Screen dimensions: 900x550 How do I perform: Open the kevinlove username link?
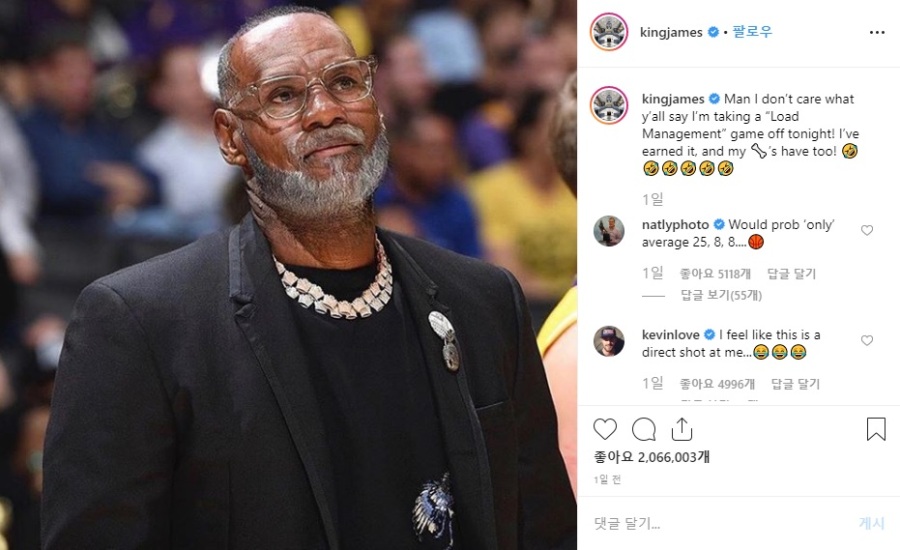click(670, 335)
